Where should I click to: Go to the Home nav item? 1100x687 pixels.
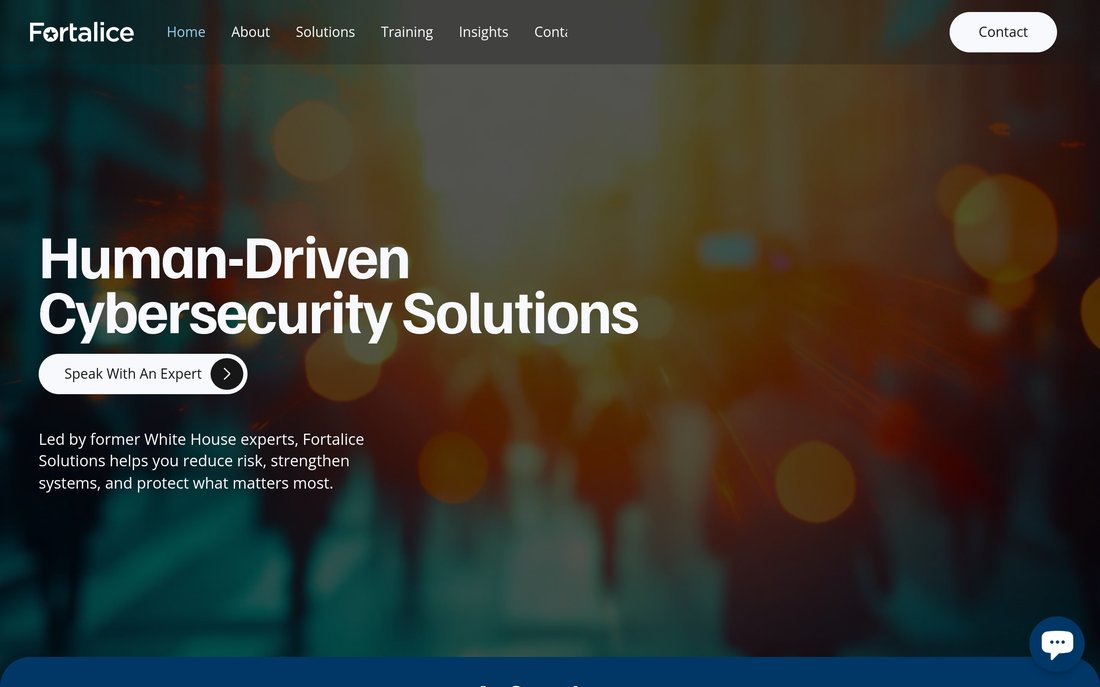pos(186,32)
